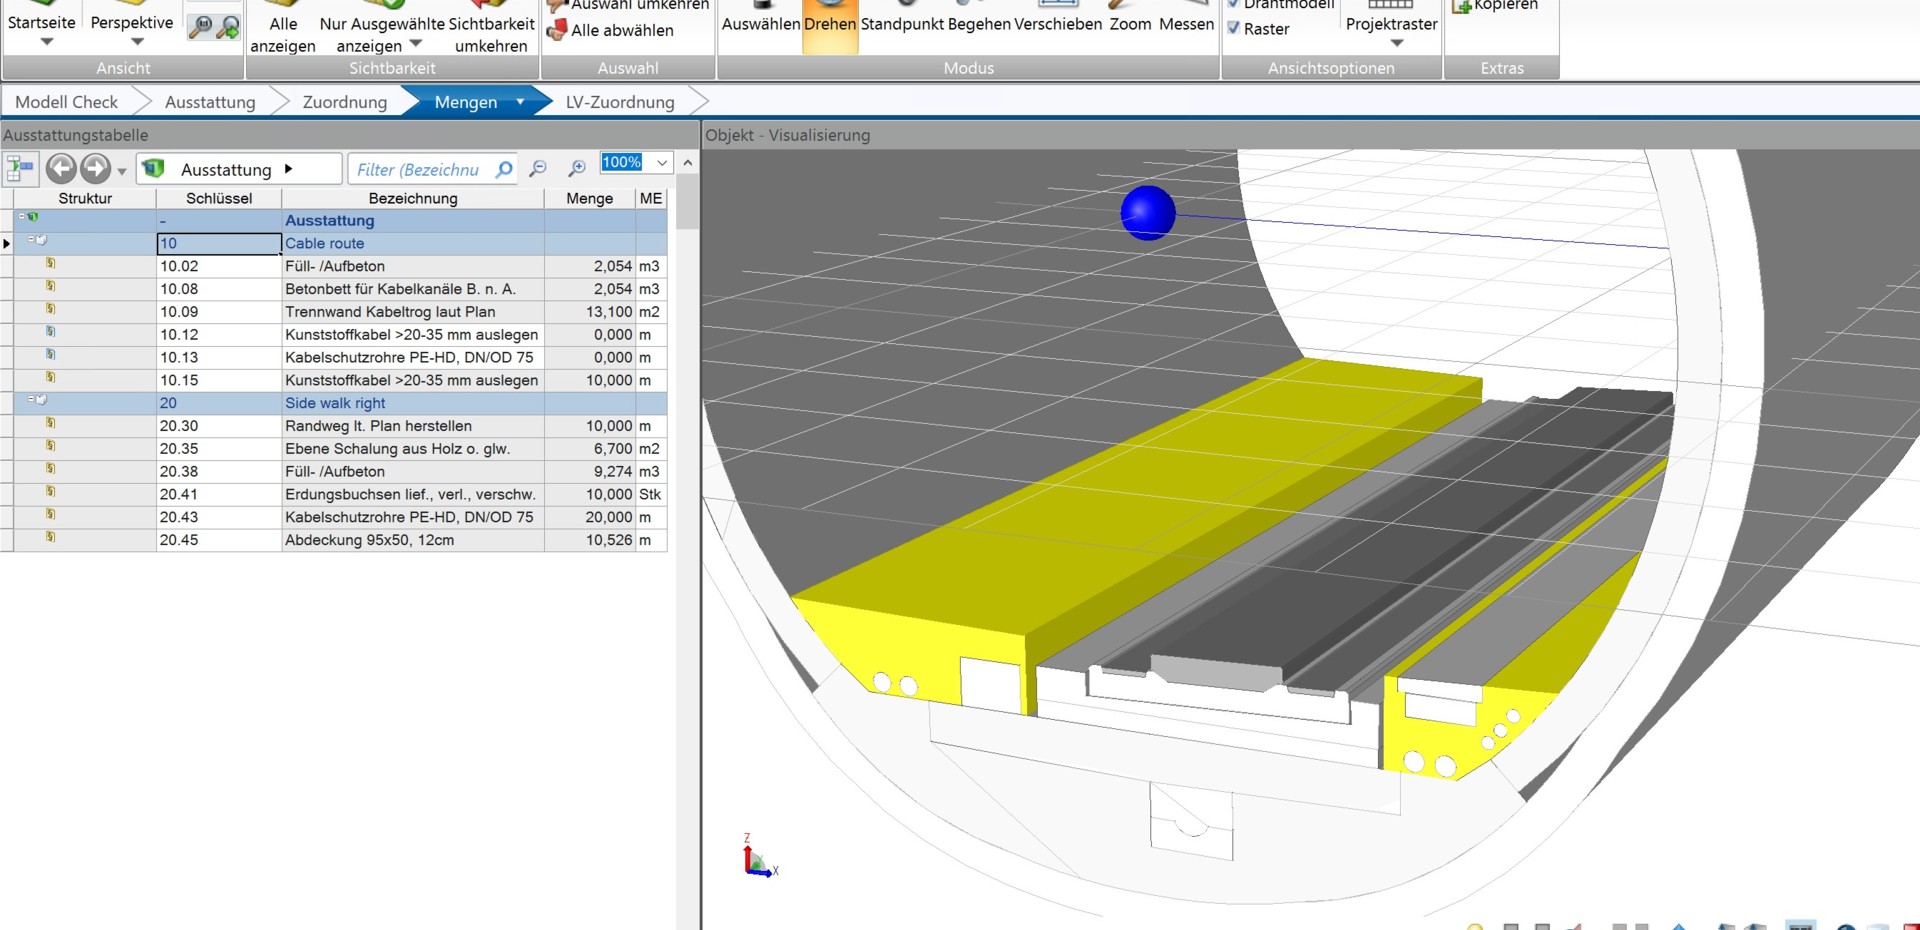Viewport: 1920px width, 930px height.
Task: Select the Ebene Schalung aus Holz cell
Action: tap(413, 449)
